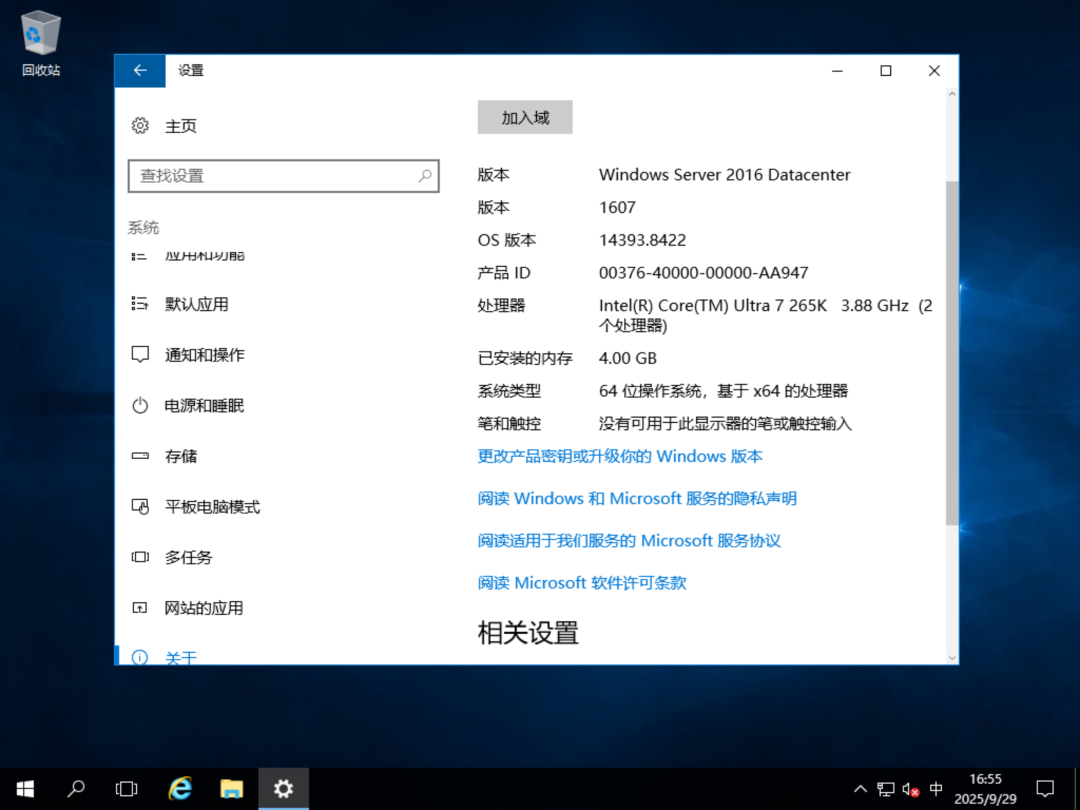Switch the 中 input method indicator

click(936, 789)
